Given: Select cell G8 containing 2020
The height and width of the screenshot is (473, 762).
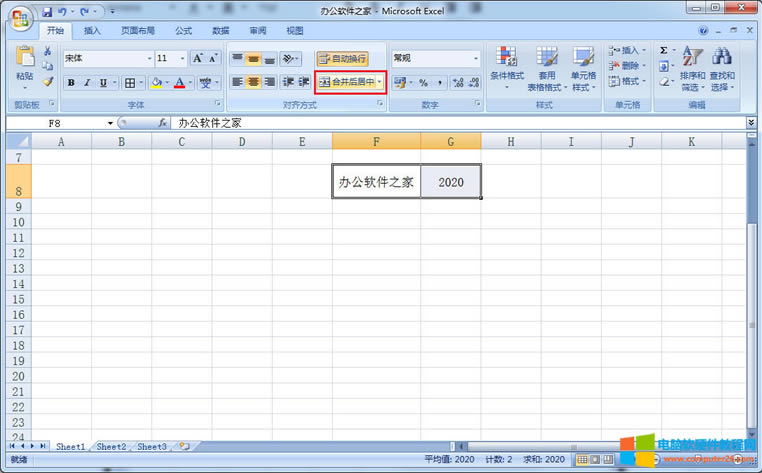Looking at the screenshot, I should click(450, 182).
